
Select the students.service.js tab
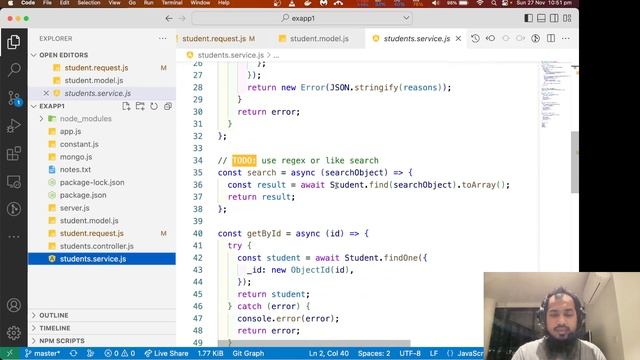[x=416, y=38]
